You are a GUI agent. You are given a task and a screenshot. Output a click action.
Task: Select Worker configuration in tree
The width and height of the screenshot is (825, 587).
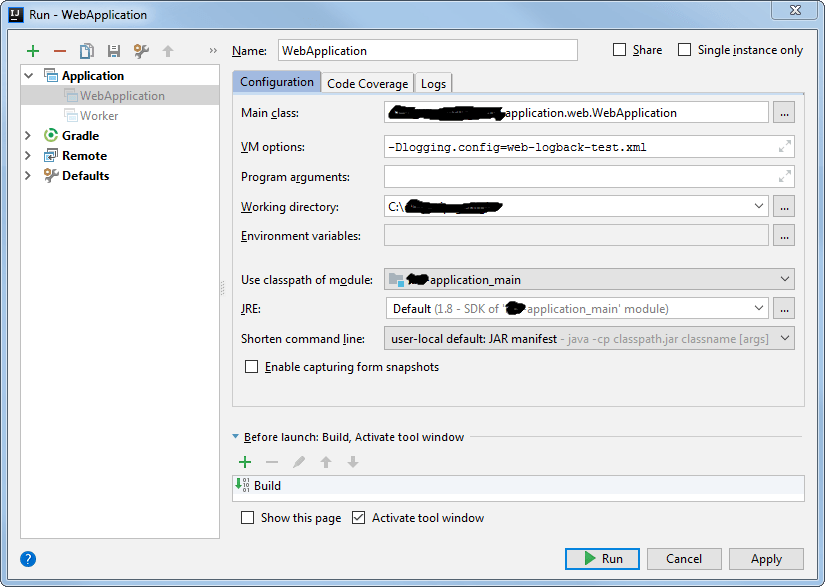pyautogui.click(x=120, y=116)
